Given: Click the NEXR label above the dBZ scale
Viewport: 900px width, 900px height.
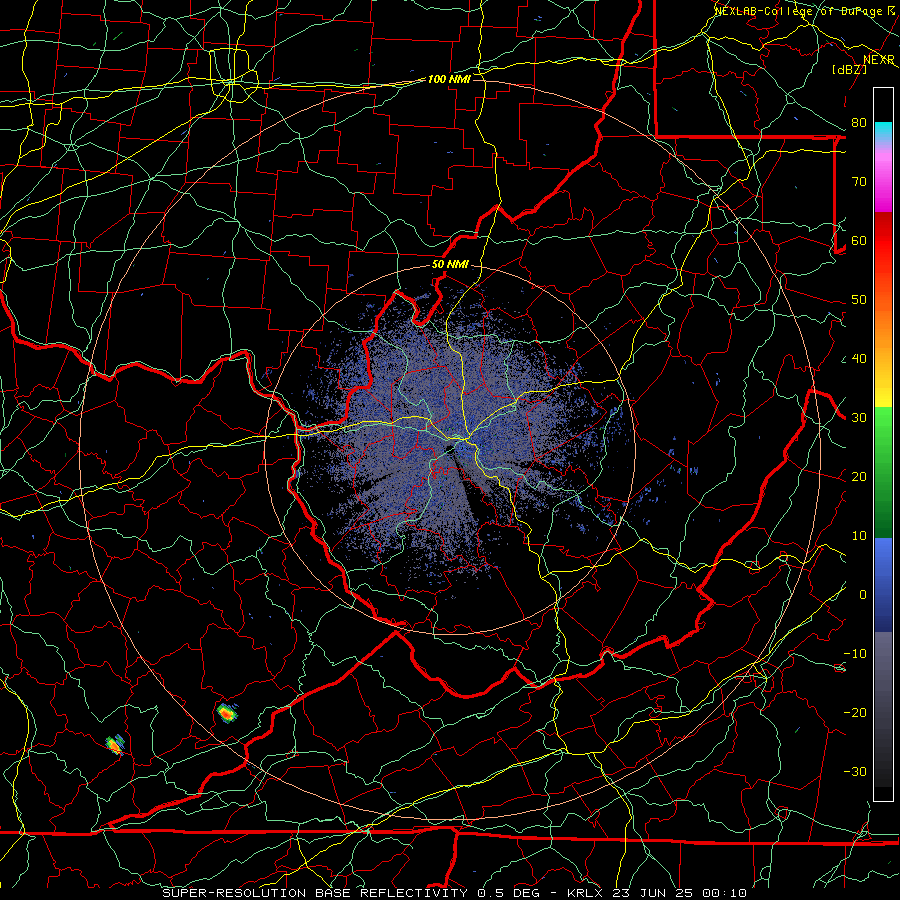Looking at the screenshot, I should coord(879,60).
